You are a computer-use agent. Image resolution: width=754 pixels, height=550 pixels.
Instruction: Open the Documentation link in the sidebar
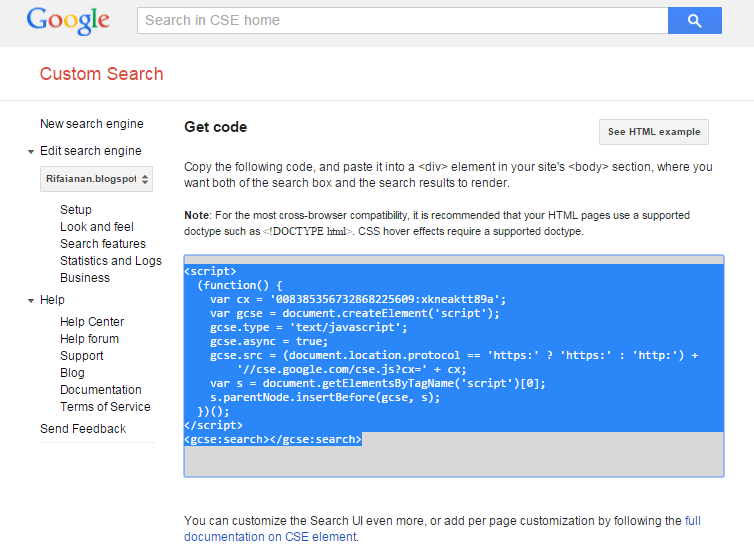click(x=101, y=390)
